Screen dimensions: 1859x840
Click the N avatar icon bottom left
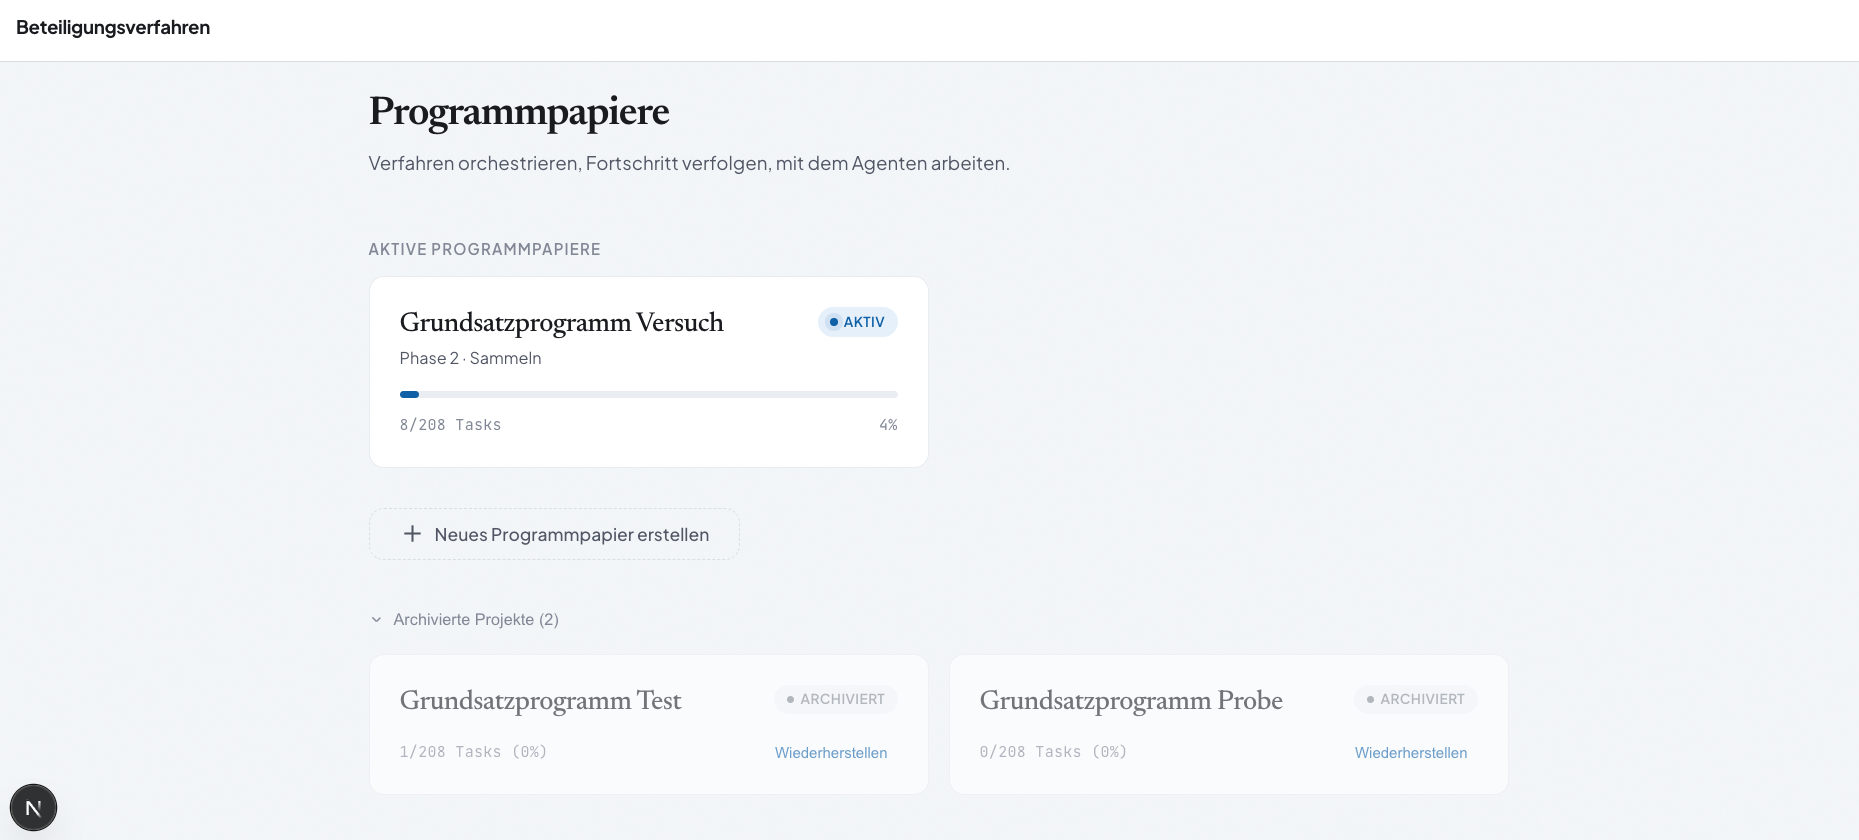[33, 807]
